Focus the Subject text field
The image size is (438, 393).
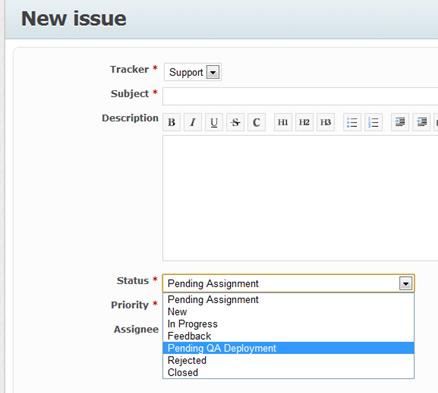point(300,96)
